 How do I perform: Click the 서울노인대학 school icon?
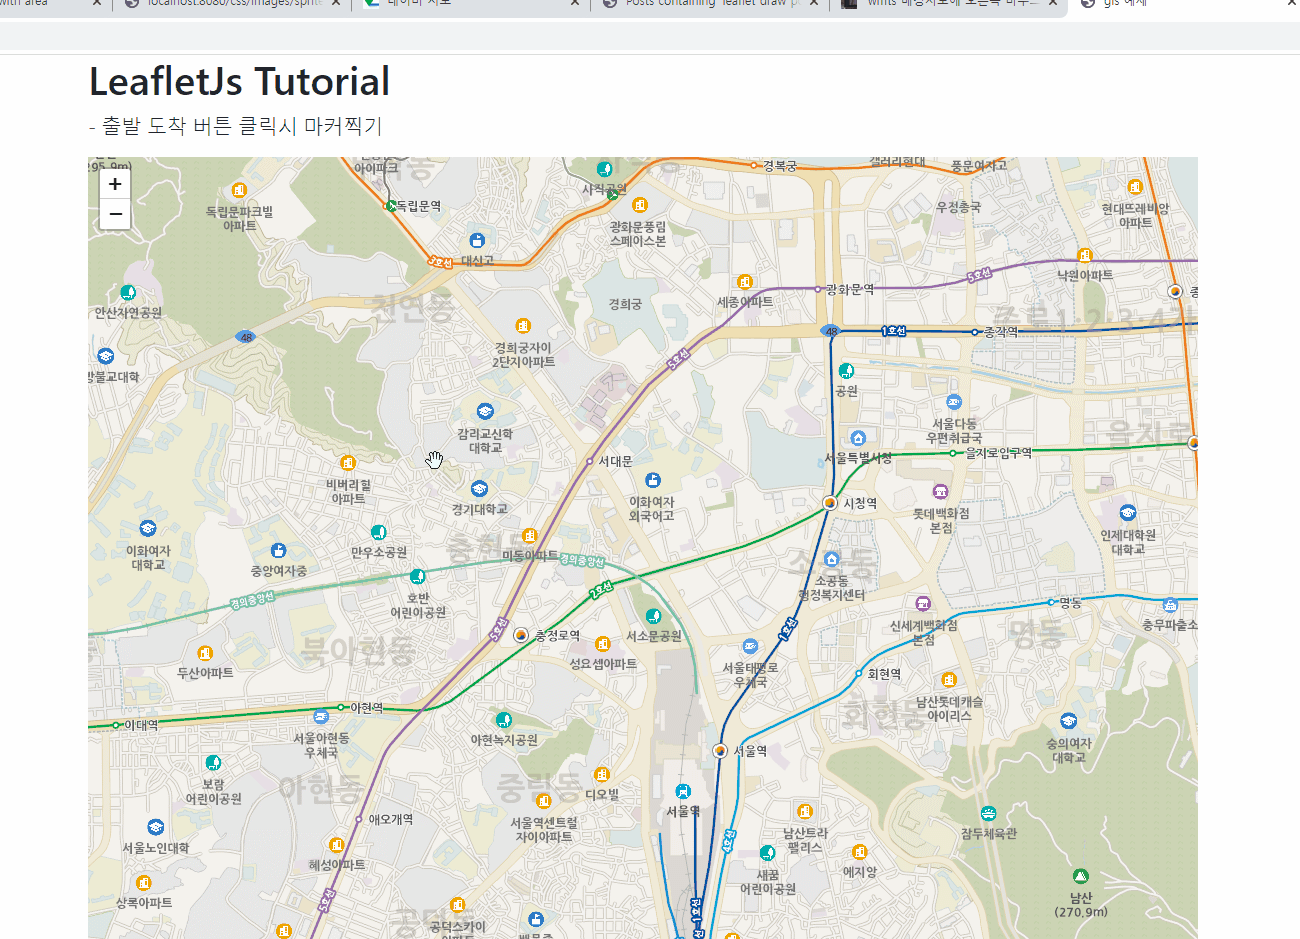(x=155, y=827)
